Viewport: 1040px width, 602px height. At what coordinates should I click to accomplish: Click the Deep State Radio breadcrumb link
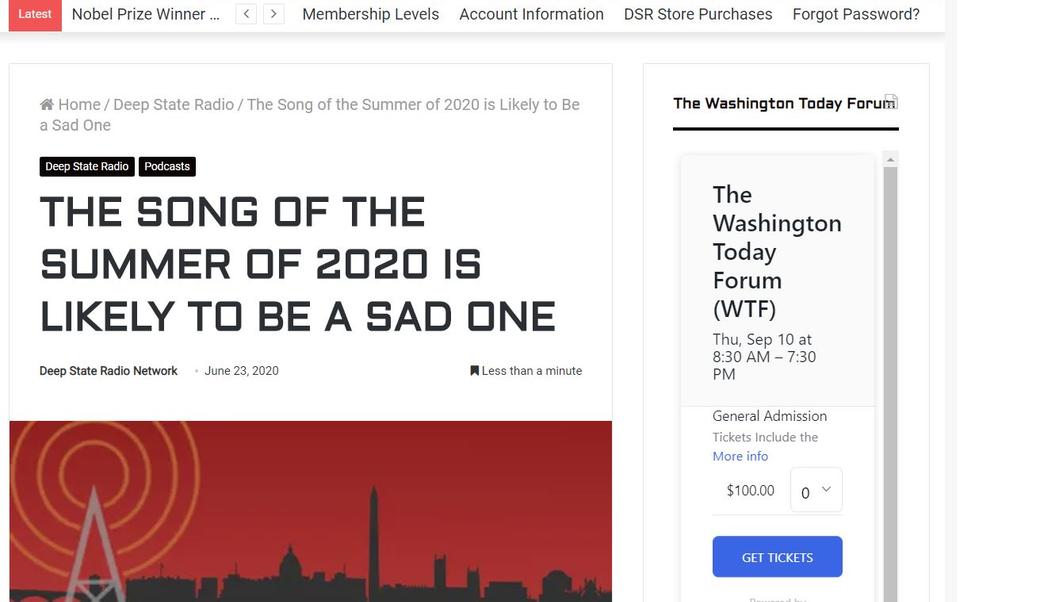click(174, 103)
